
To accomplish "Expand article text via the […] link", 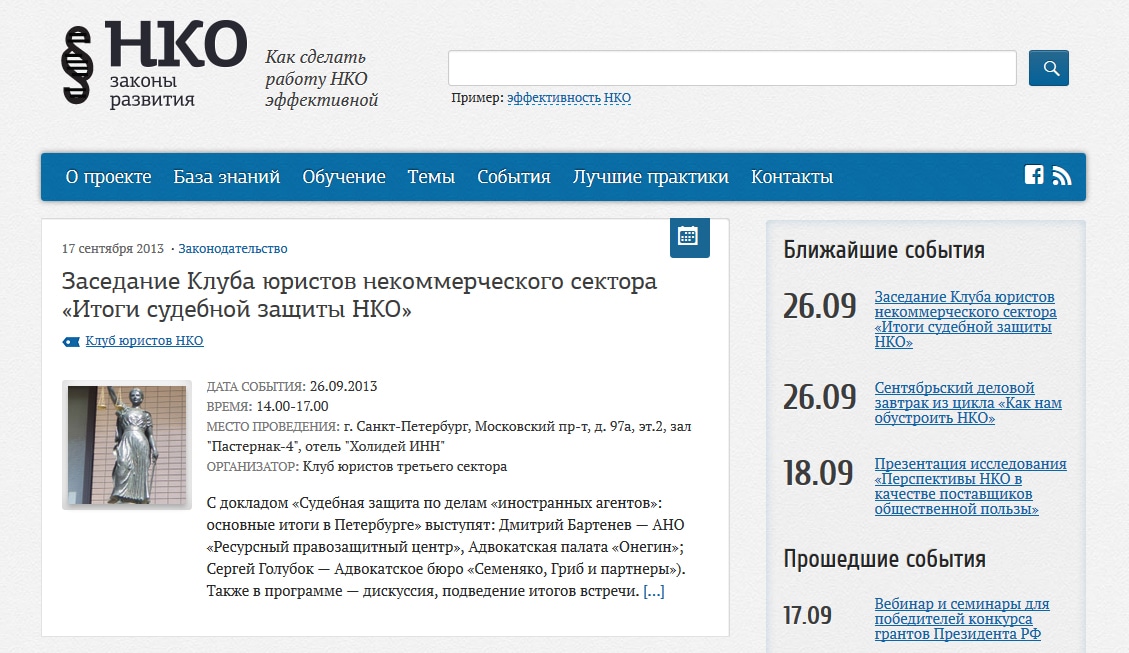I will 653,591.
